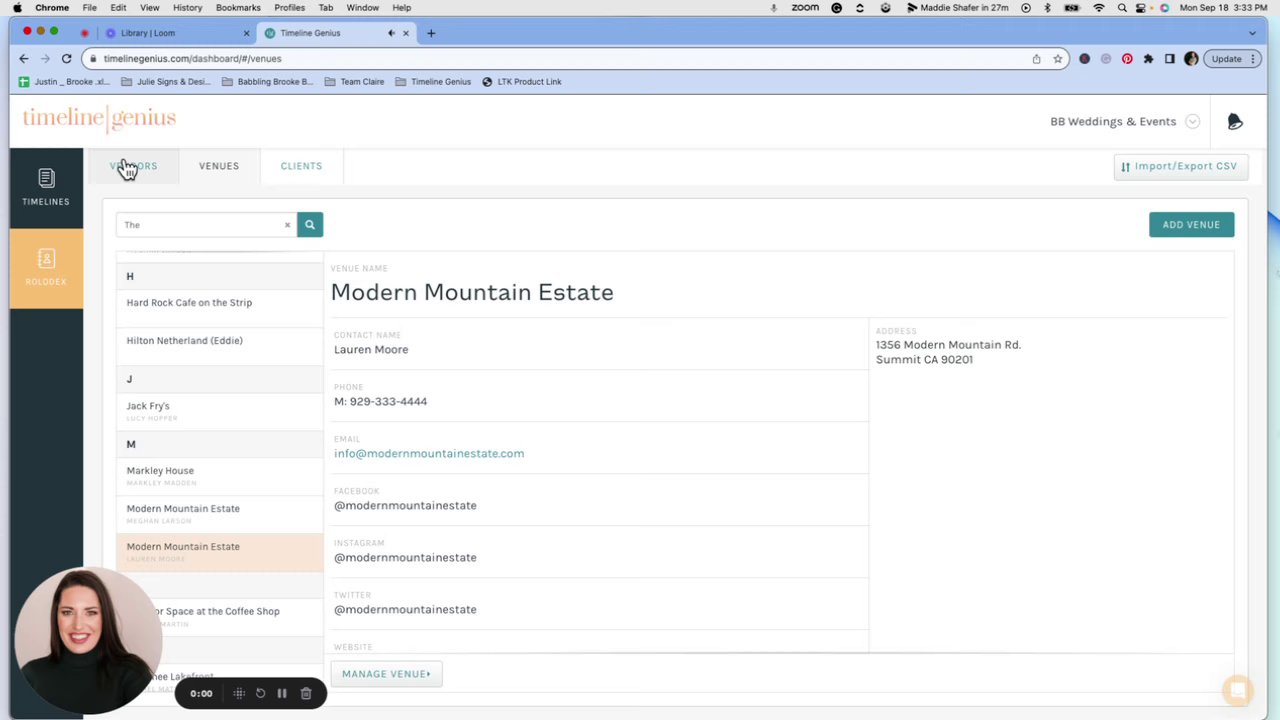Click the info@modernmountainestate.com email link

(x=429, y=453)
